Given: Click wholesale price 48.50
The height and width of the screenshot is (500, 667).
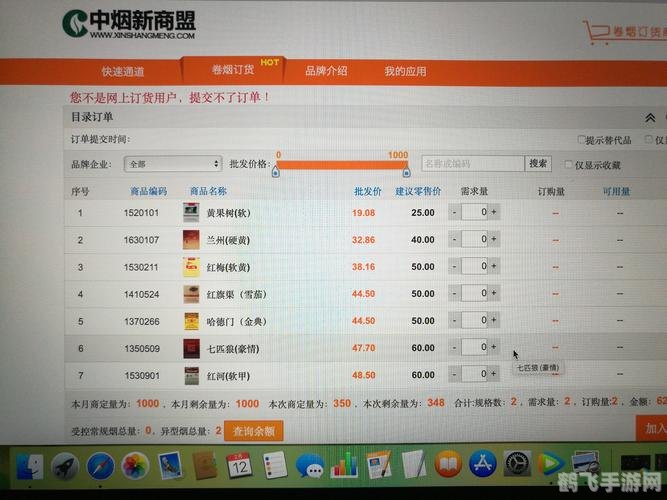Looking at the screenshot, I should (x=364, y=375).
